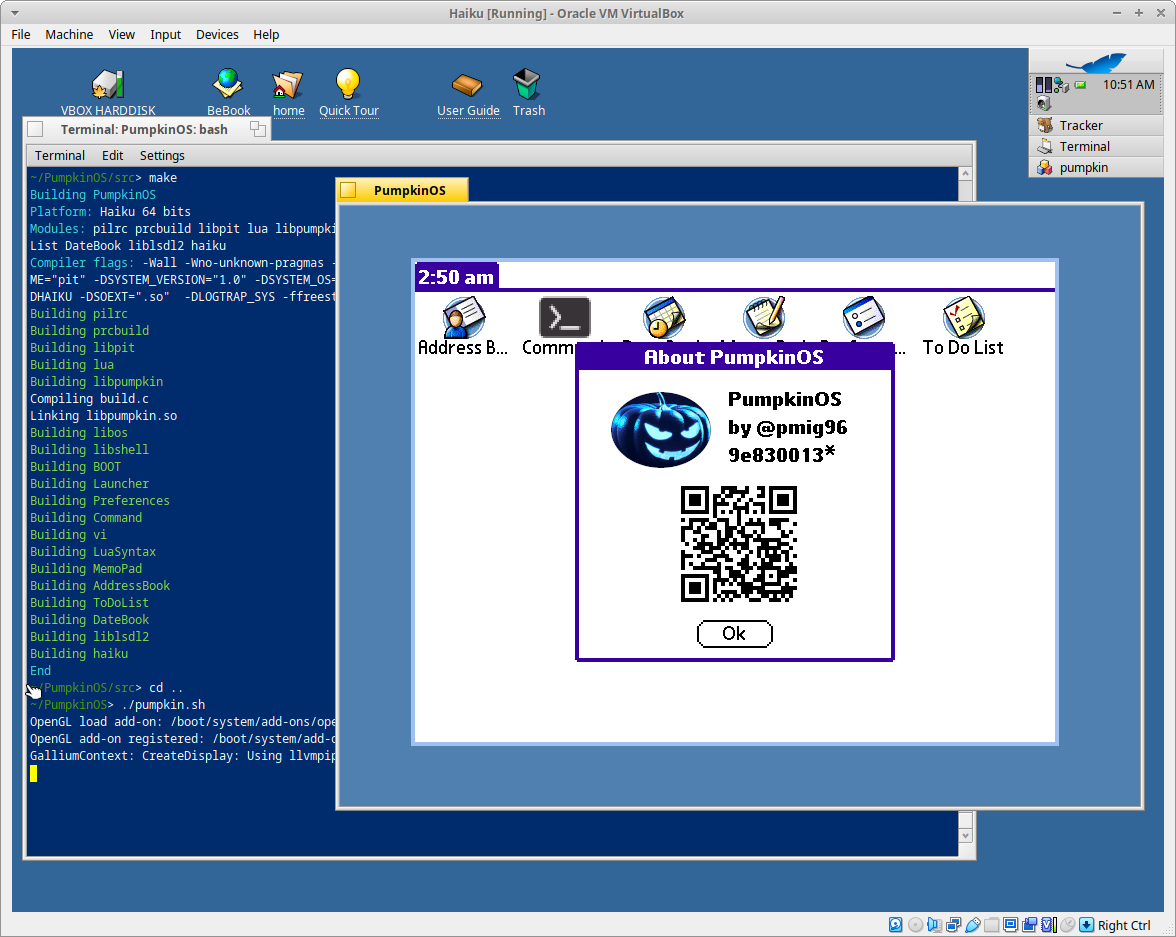
Task: Open VirtualBox File menu
Action: coord(21,35)
